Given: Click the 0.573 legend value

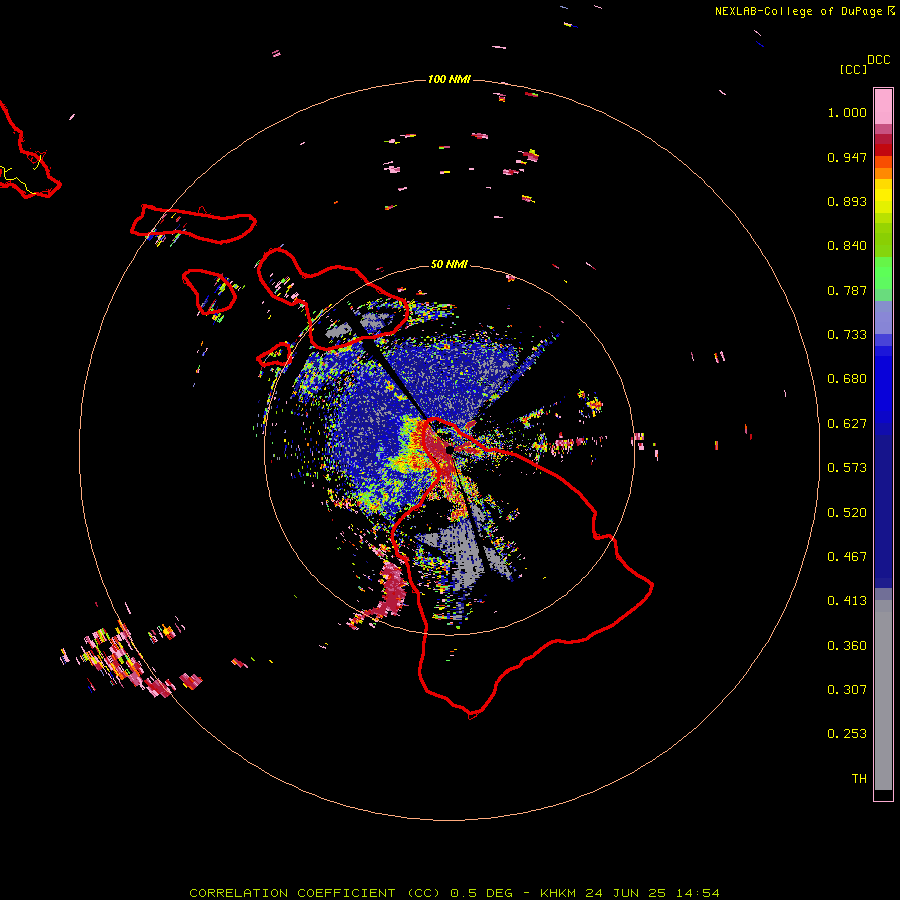Looking at the screenshot, I should point(847,468).
